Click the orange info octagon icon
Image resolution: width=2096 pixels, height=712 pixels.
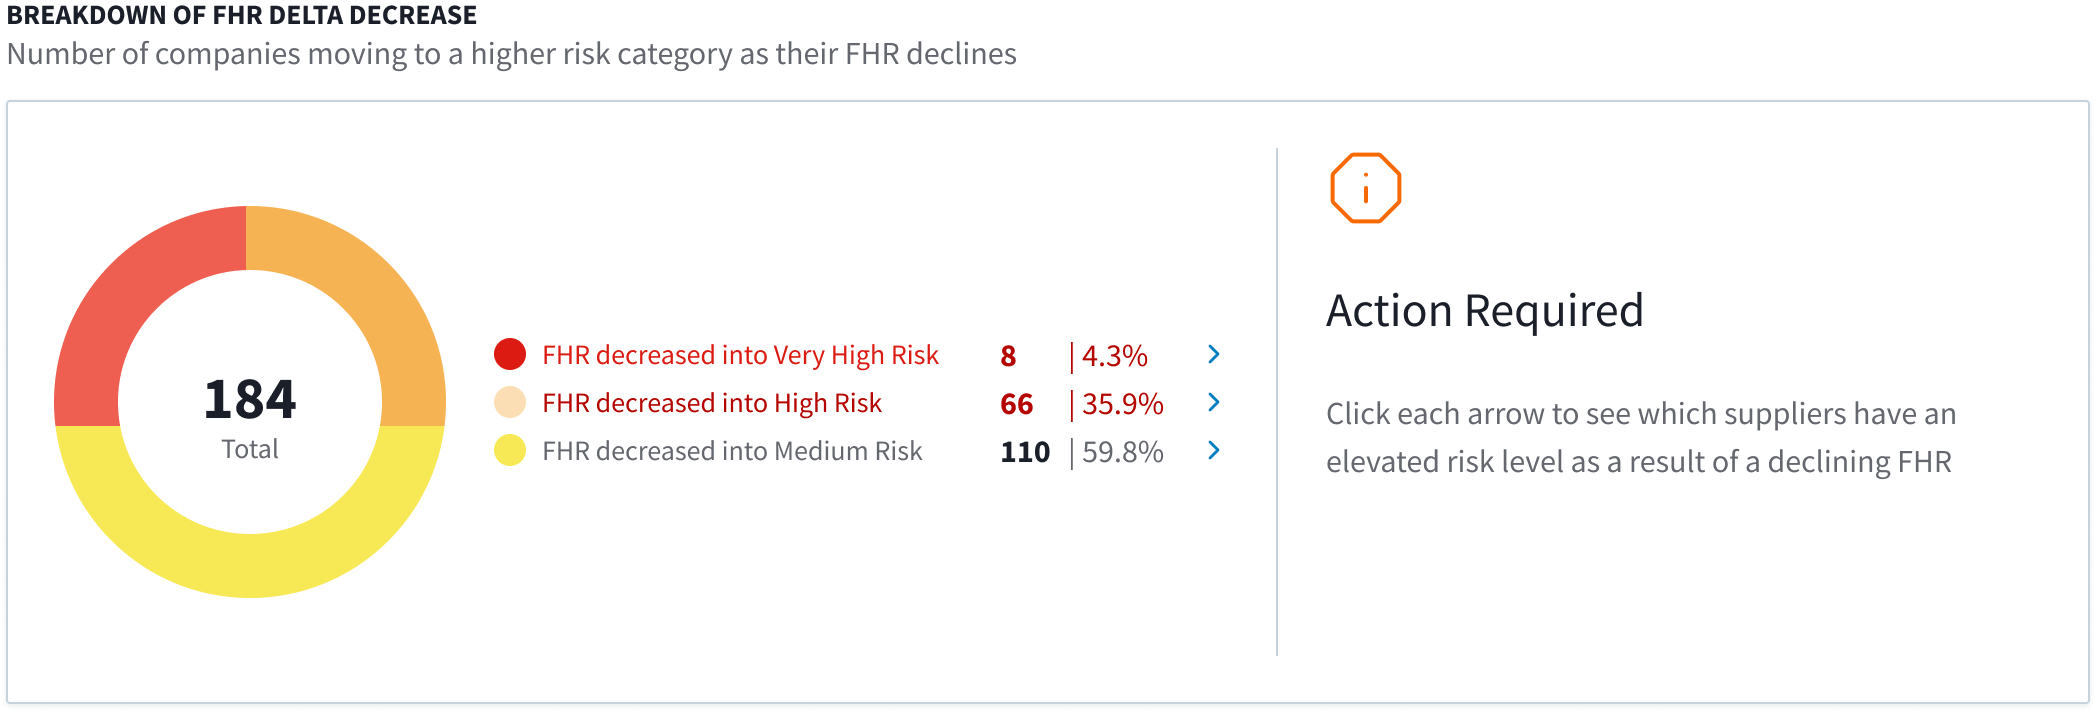point(1365,188)
